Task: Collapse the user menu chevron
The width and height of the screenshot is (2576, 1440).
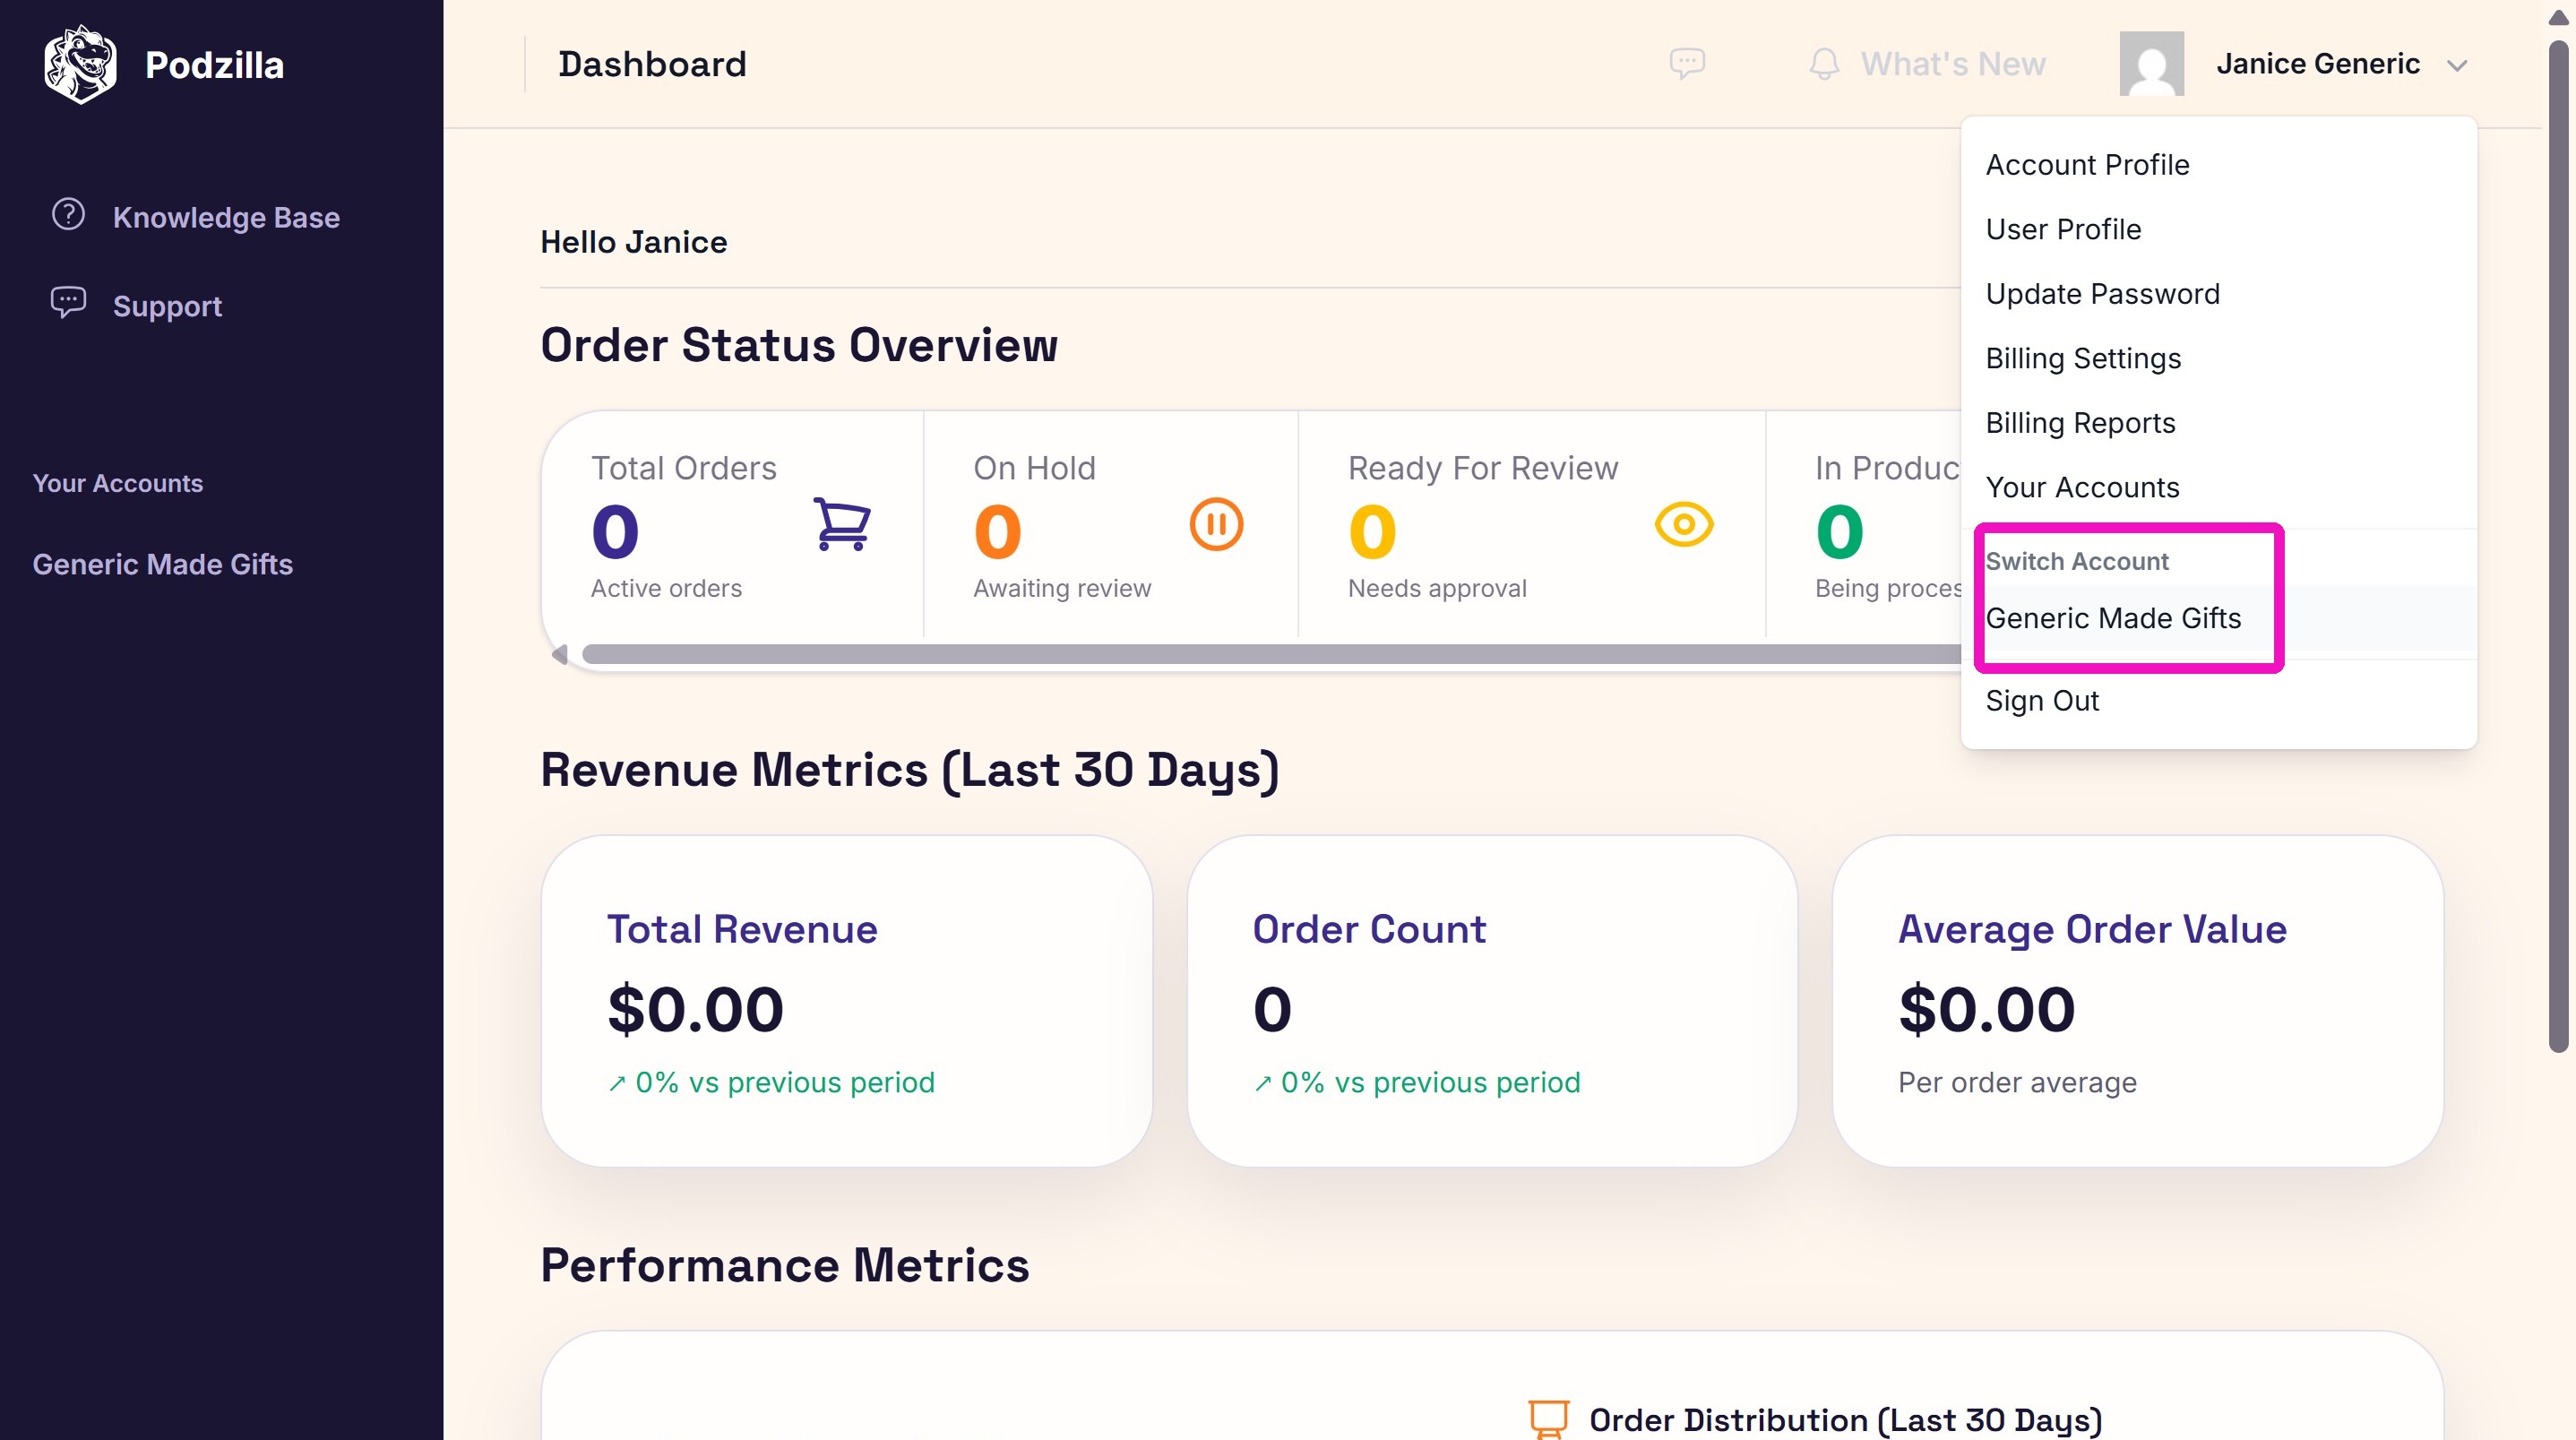Action: pos(2456,66)
